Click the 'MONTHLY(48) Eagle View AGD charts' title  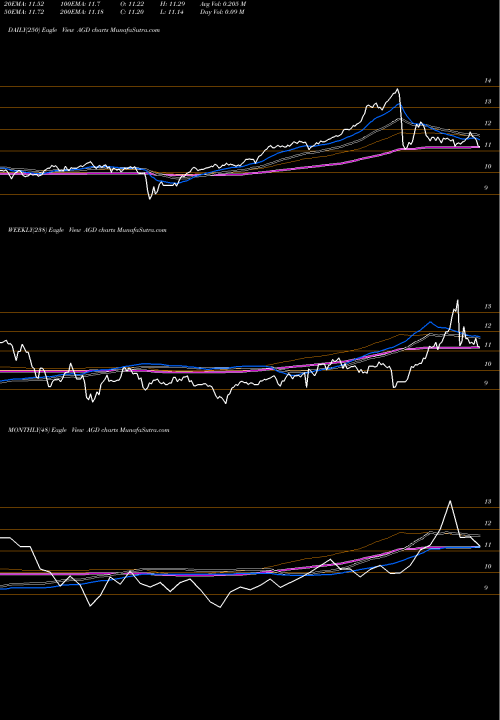click(89, 430)
